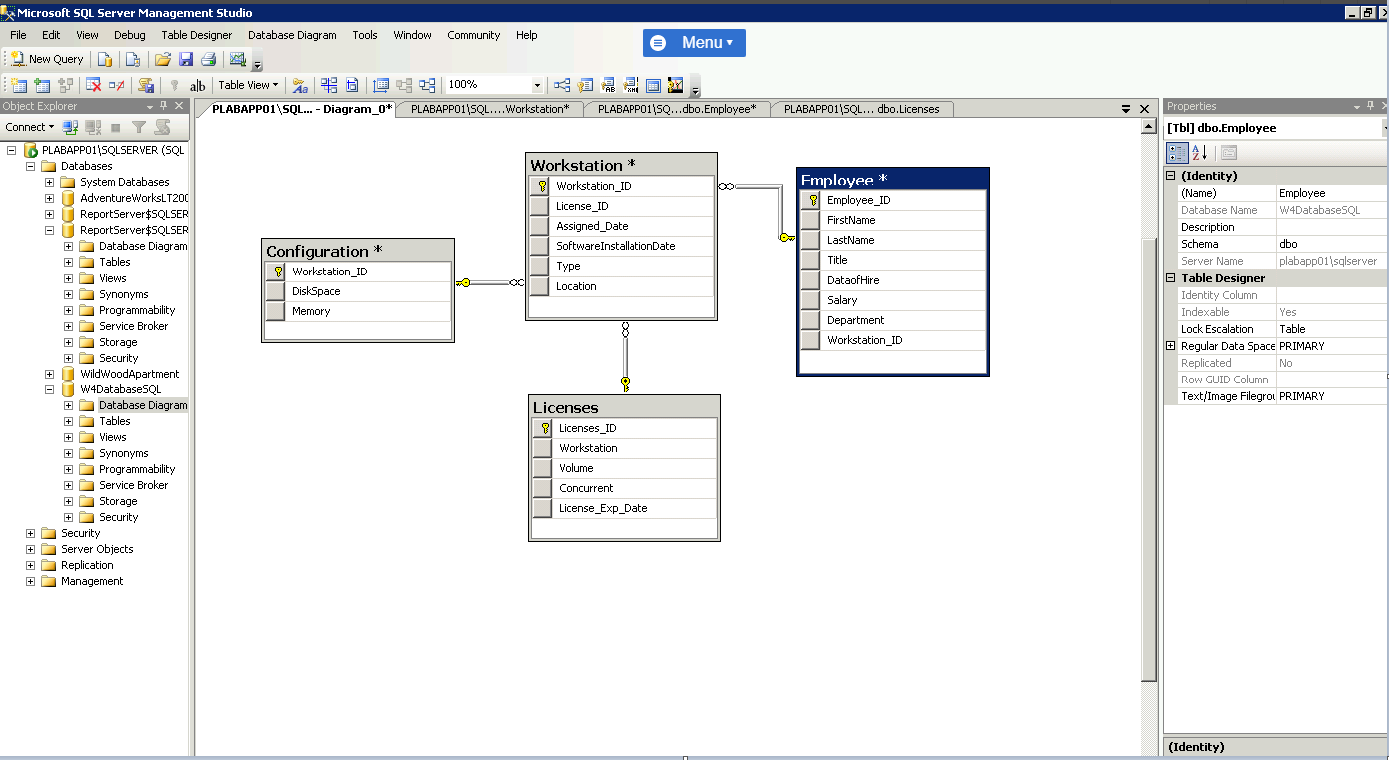This screenshot has height=760, width=1389.
Task: Select the DiskSpace column in Configuration table
Action: point(358,291)
